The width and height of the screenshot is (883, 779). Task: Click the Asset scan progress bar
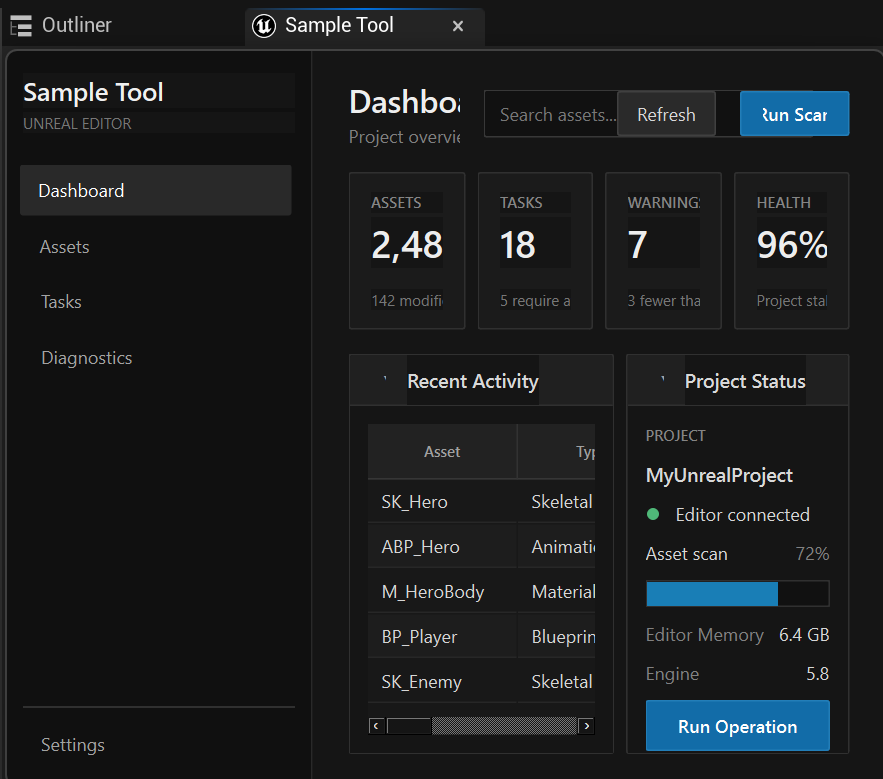click(x=738, y=594)
